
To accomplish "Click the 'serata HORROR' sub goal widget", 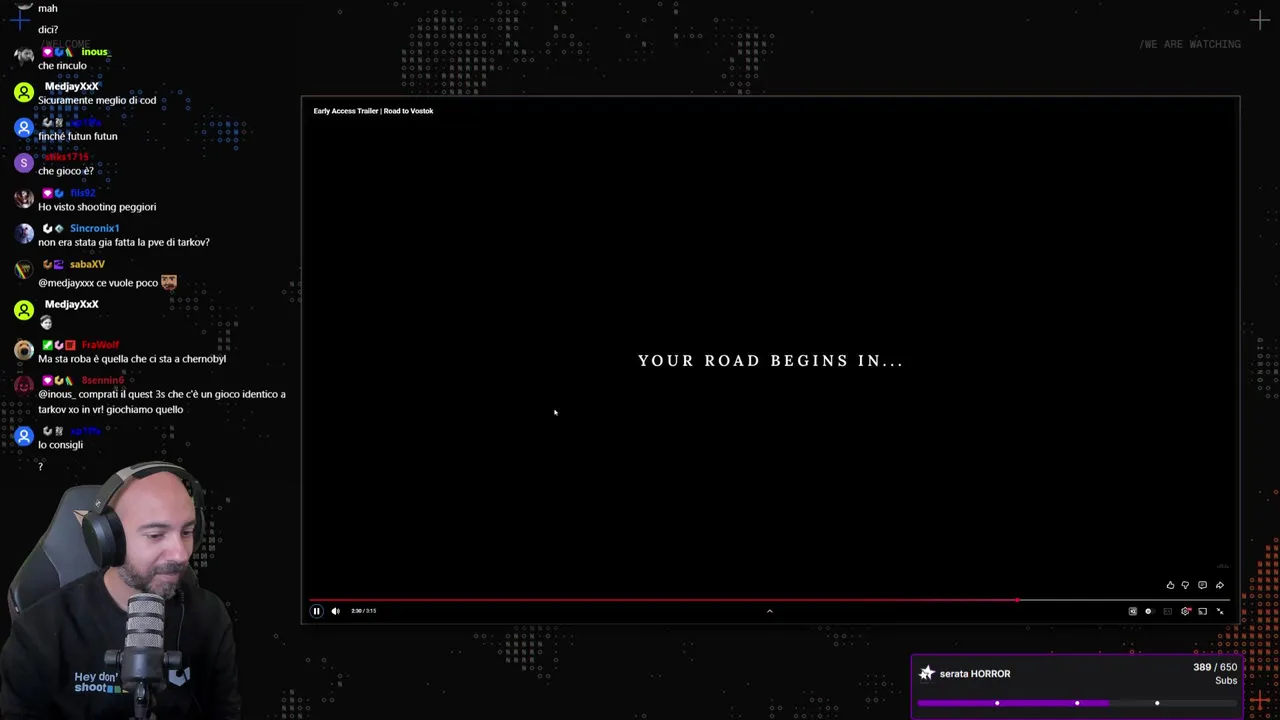I will (x=1076, y=686).
